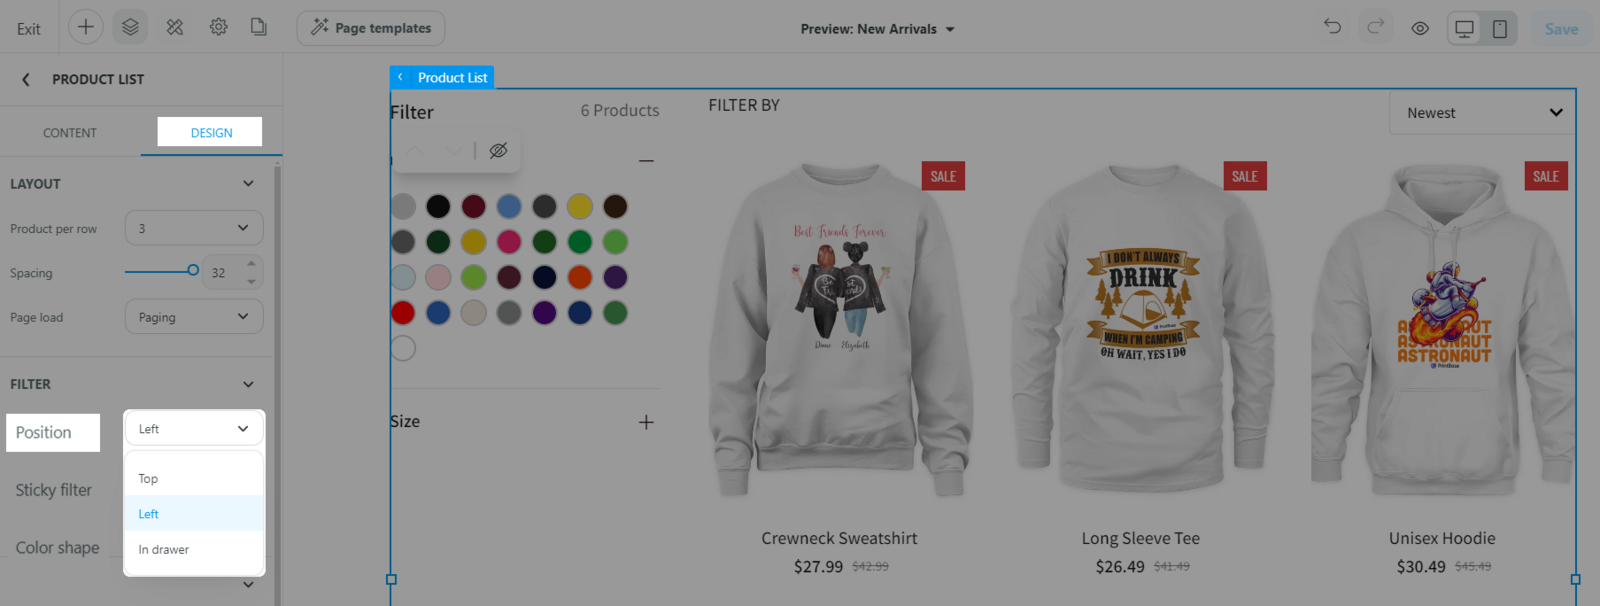The image size is (1600, 606).
Task: Open the settings gear icon
Action: [218, 27]
